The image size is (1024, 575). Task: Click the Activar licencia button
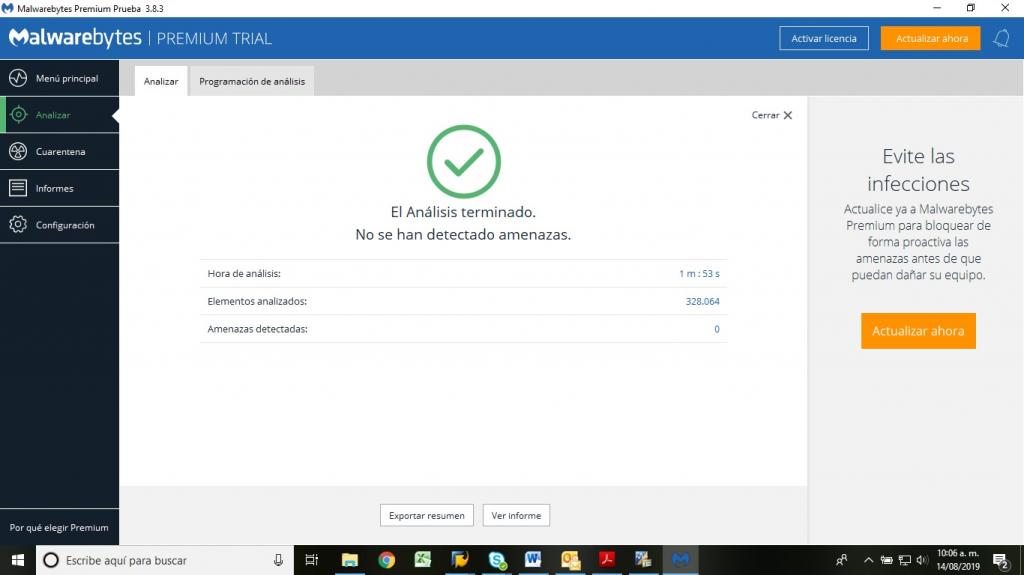[x=824, y=39]
